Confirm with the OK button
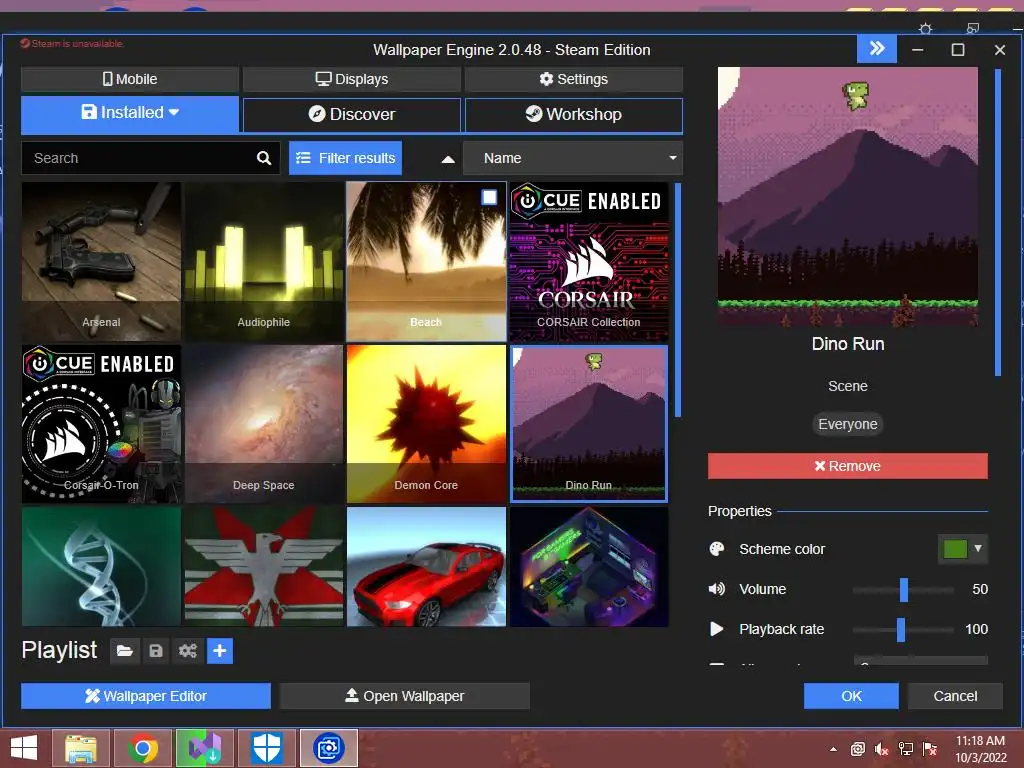This screenshot has width=1024, height=768. tap(851, 696)
